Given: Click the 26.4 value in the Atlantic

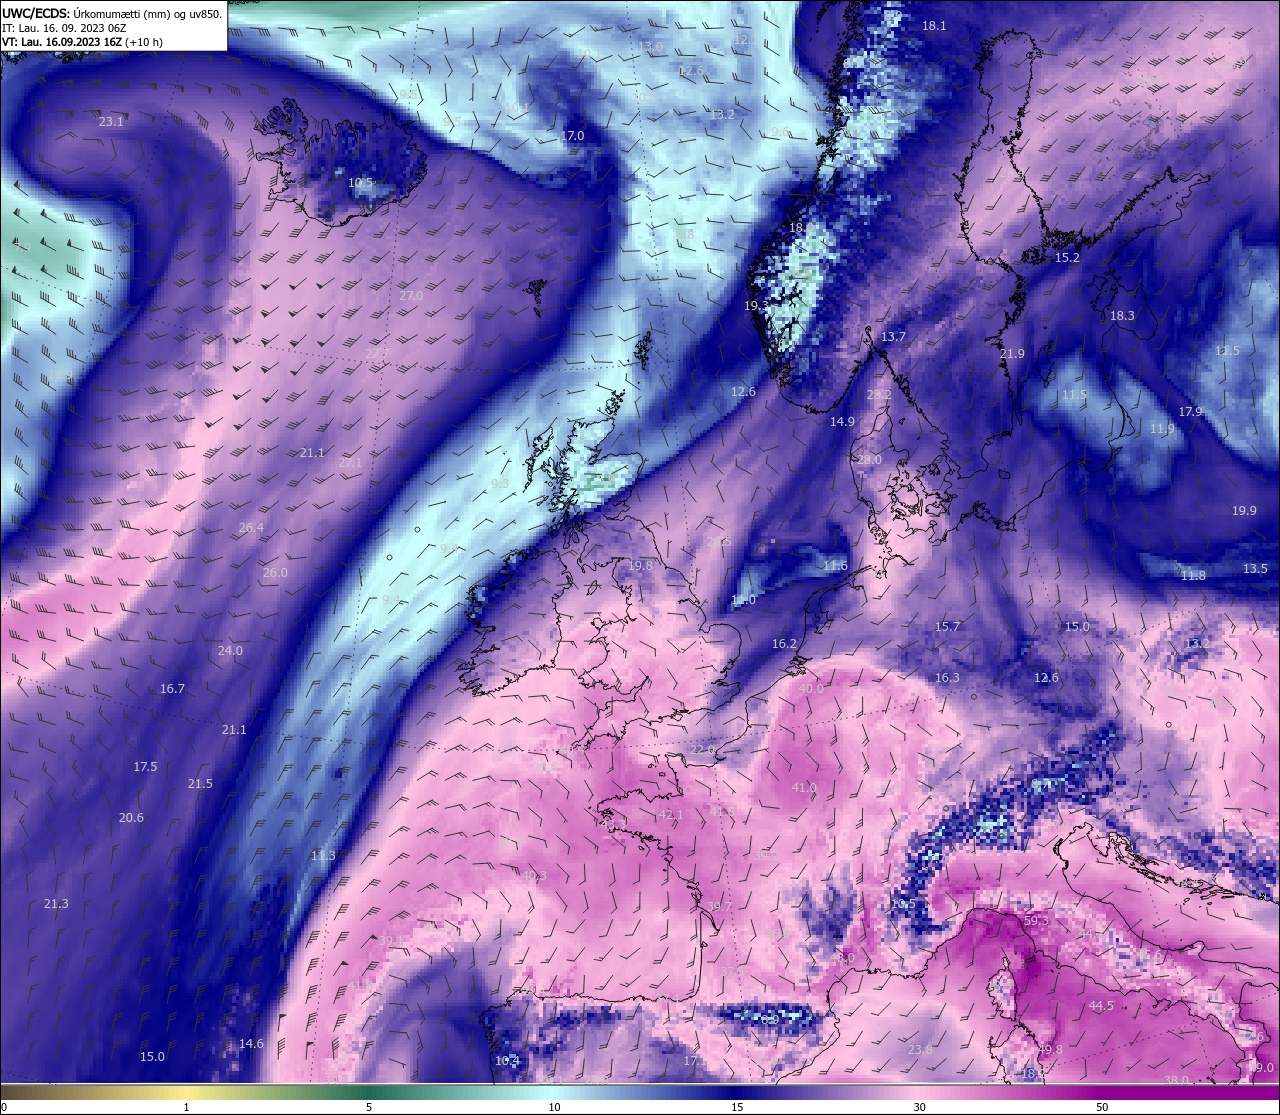Looking at the screenshot, I should tap(251, 528).
